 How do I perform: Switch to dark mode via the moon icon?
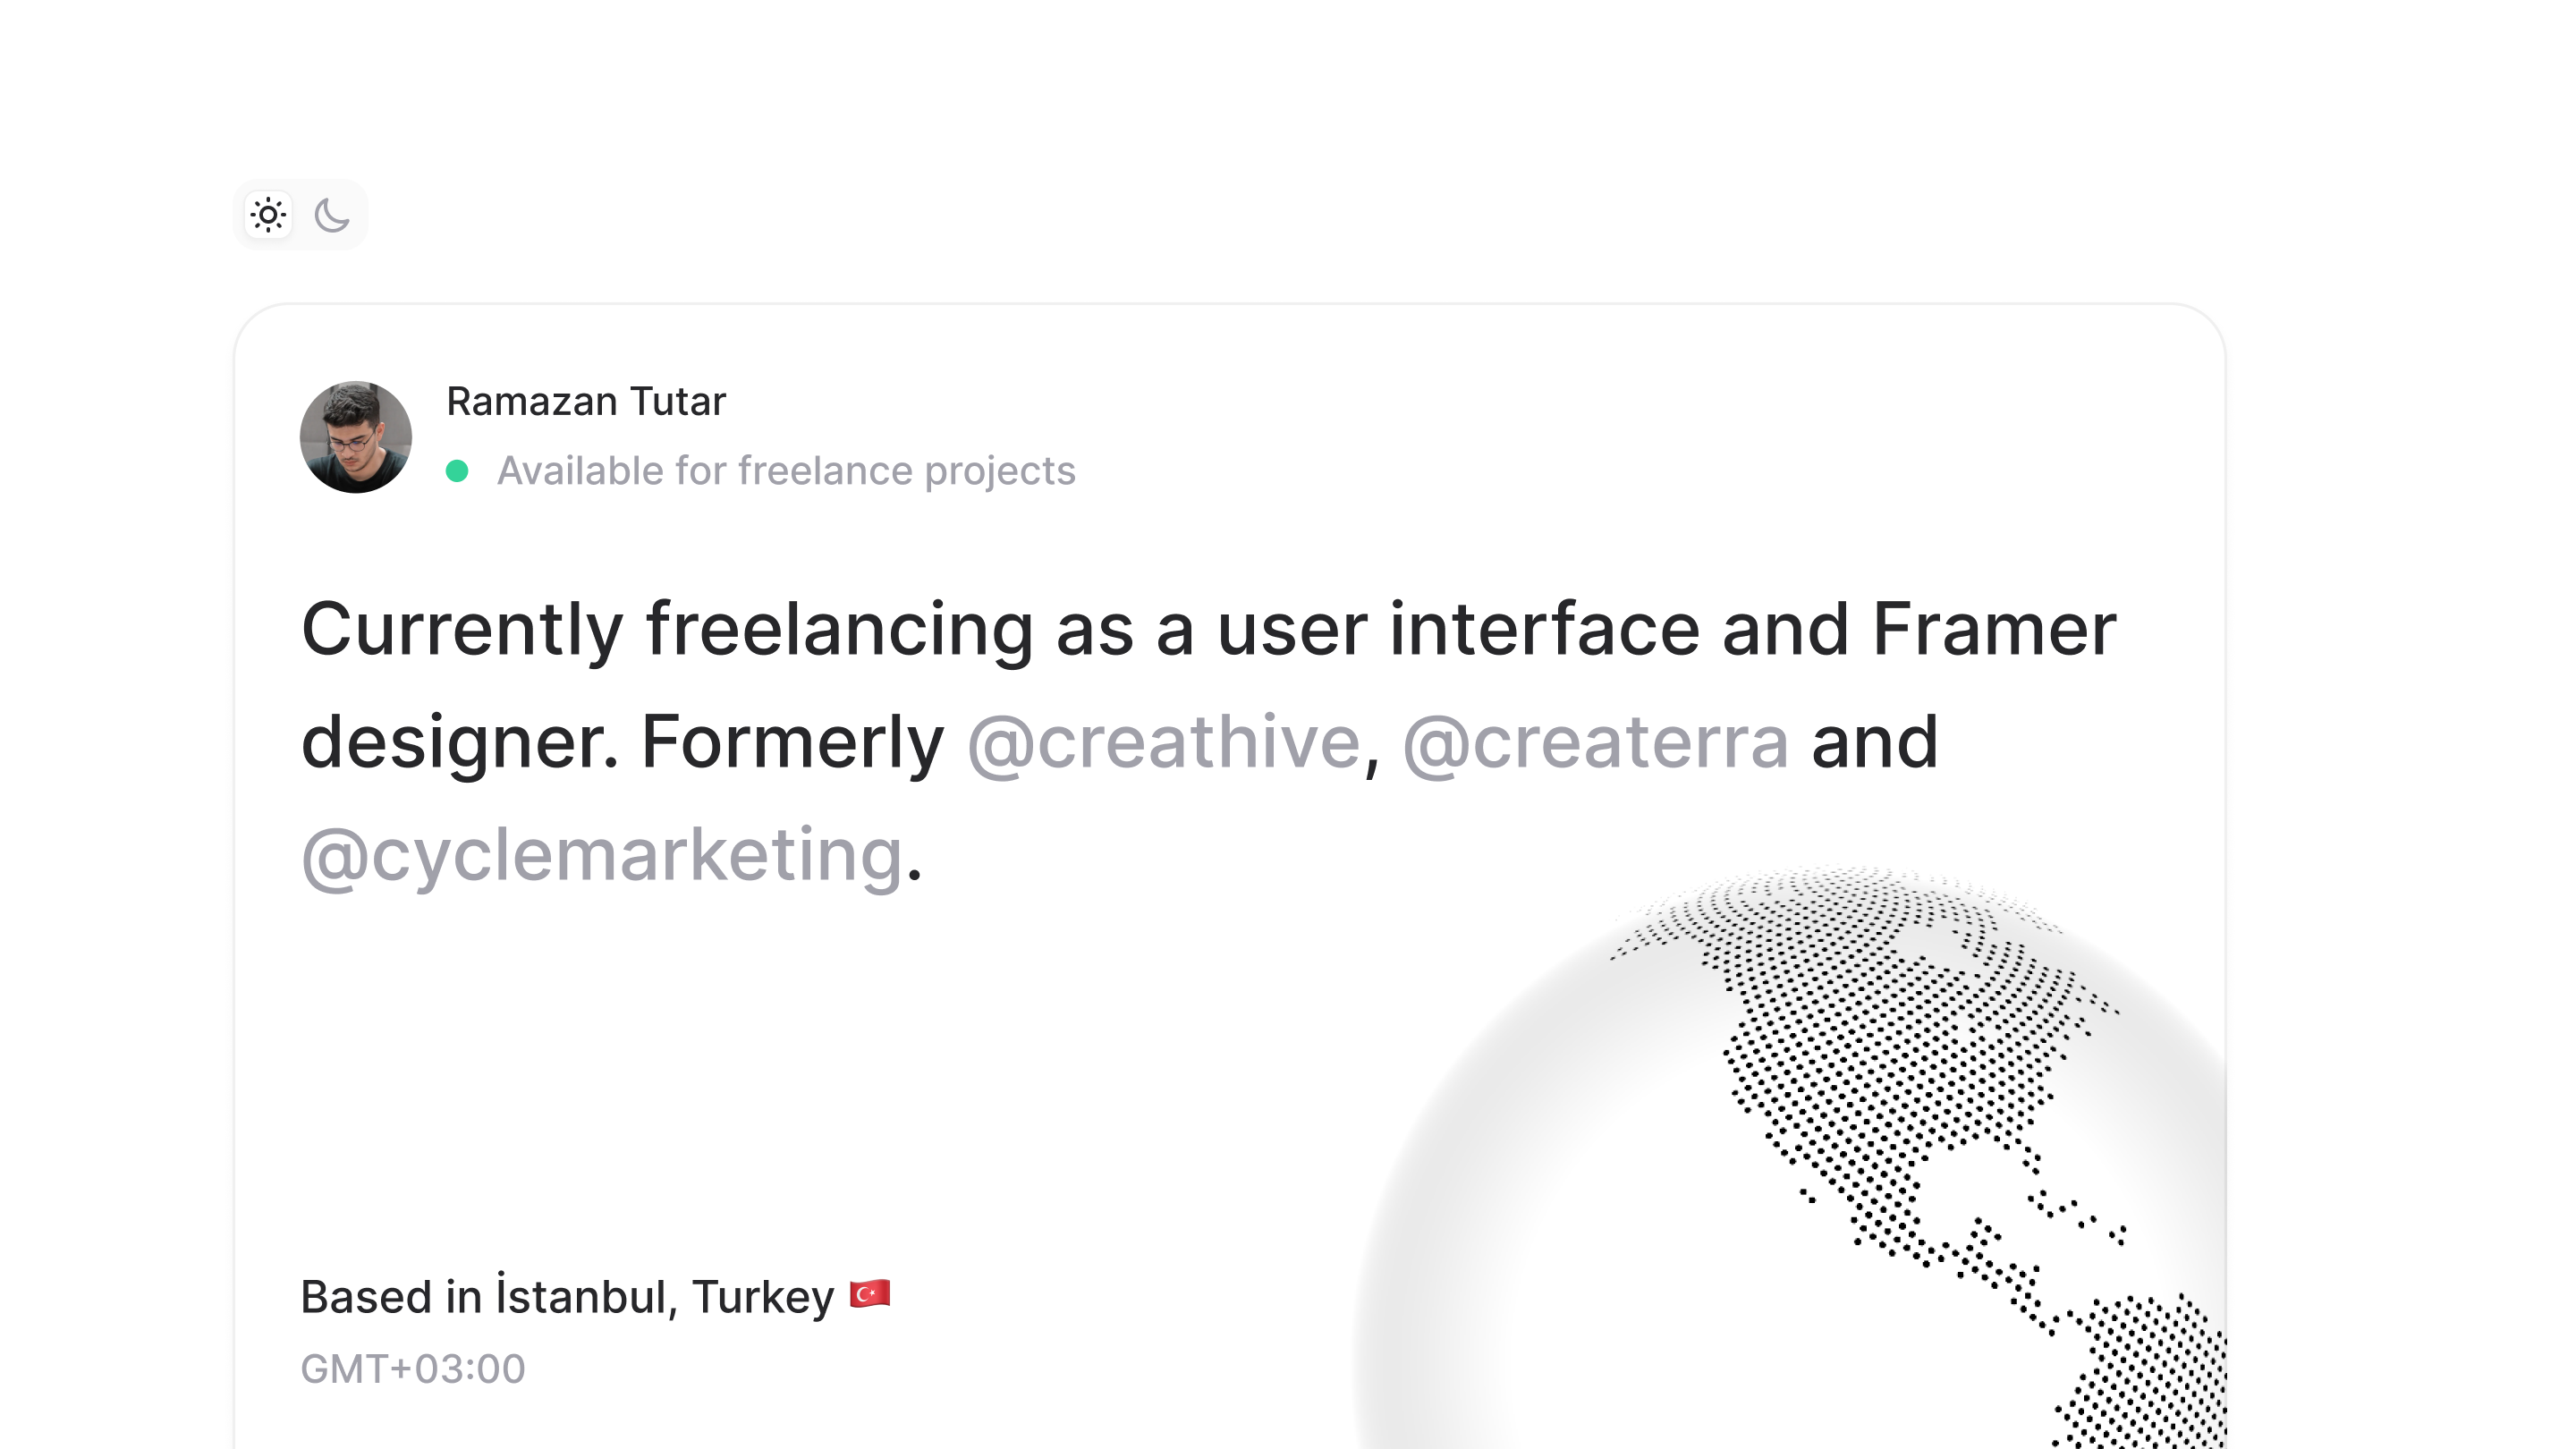coord(333,215)
